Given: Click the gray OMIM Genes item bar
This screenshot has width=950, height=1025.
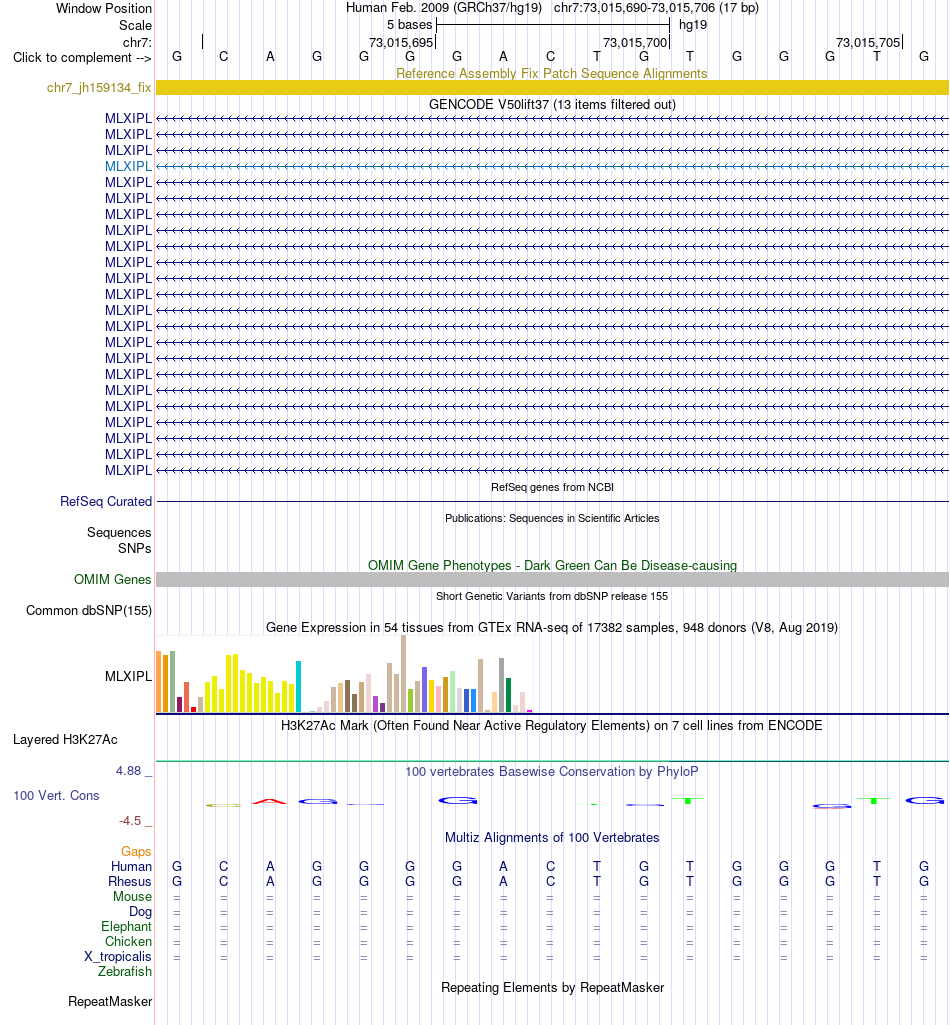Looking at the screenshot, I should click(x=552, y=579).
